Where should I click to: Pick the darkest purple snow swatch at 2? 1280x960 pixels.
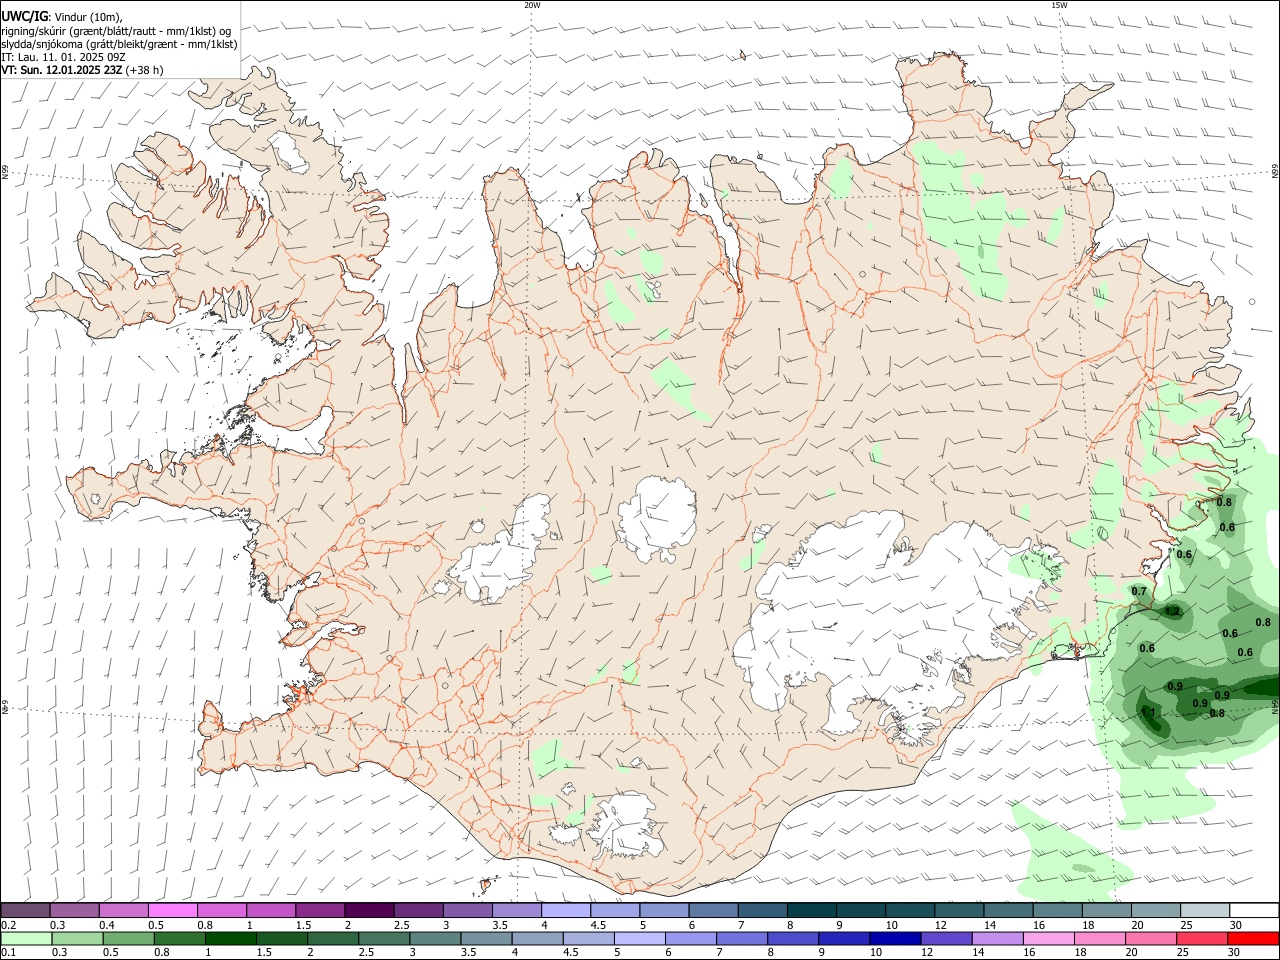tap(369, 910)
